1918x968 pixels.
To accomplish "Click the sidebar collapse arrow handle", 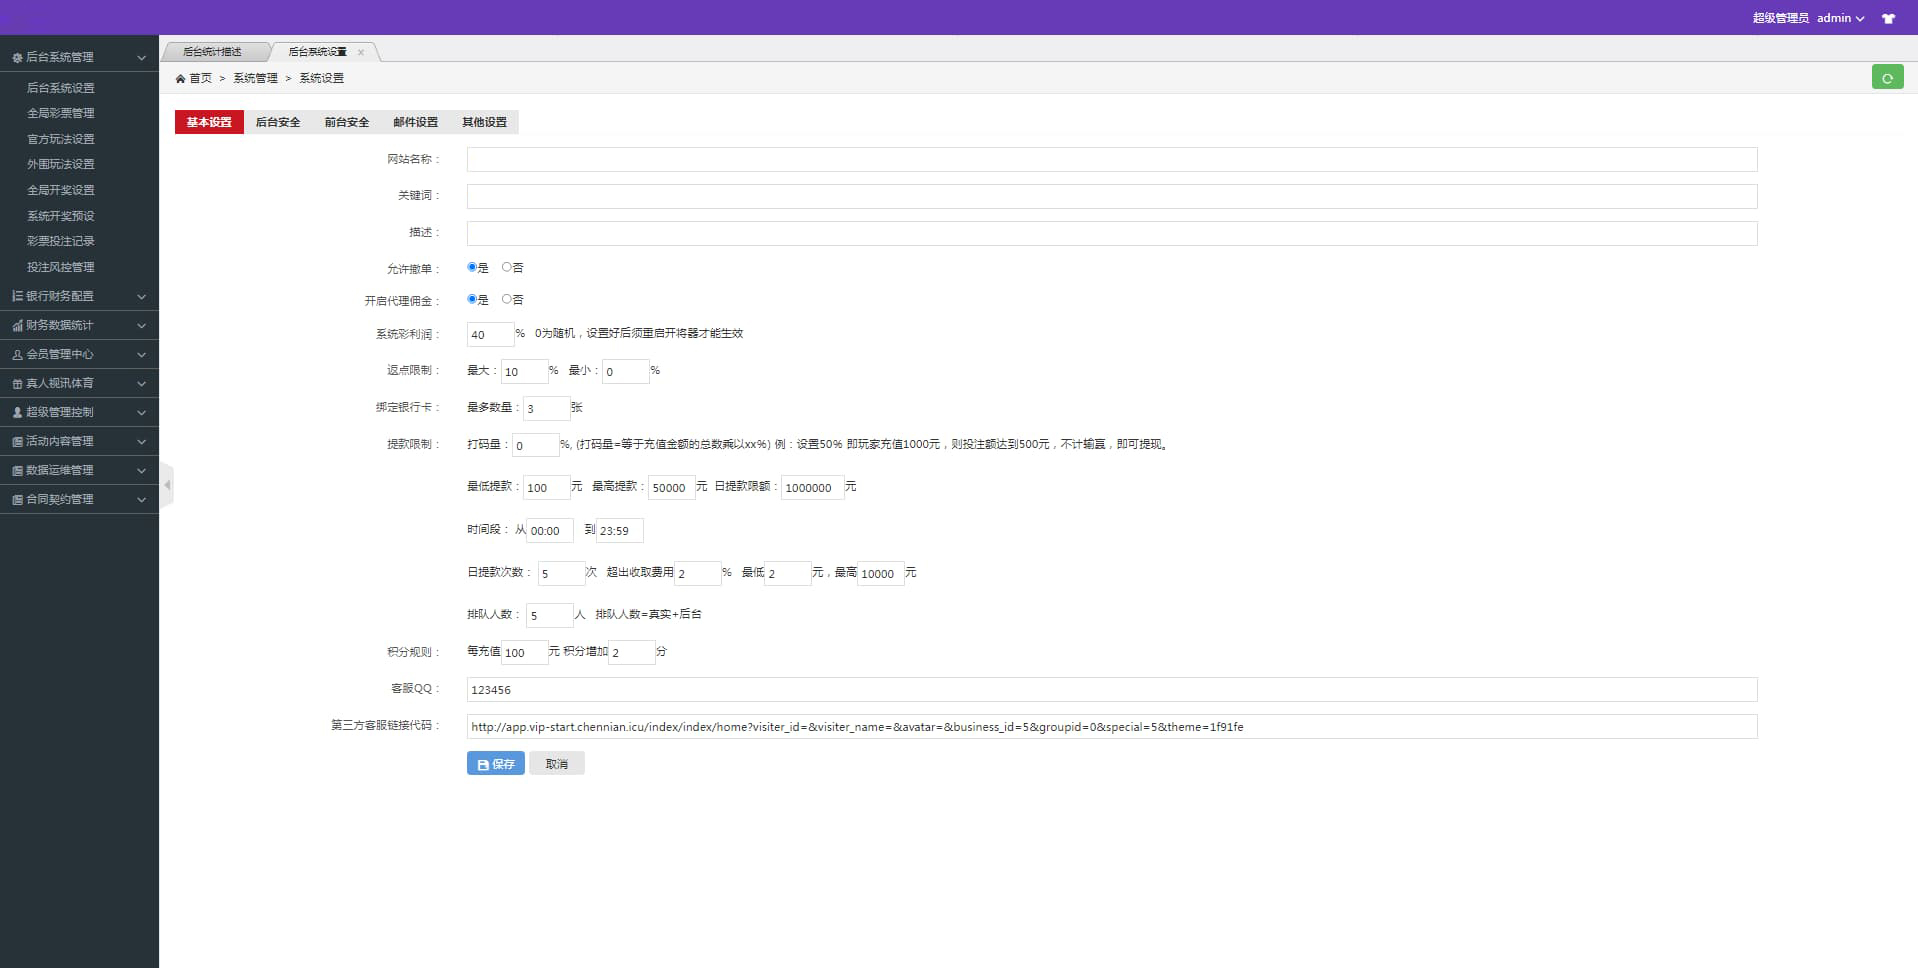I will pos(167,485).
